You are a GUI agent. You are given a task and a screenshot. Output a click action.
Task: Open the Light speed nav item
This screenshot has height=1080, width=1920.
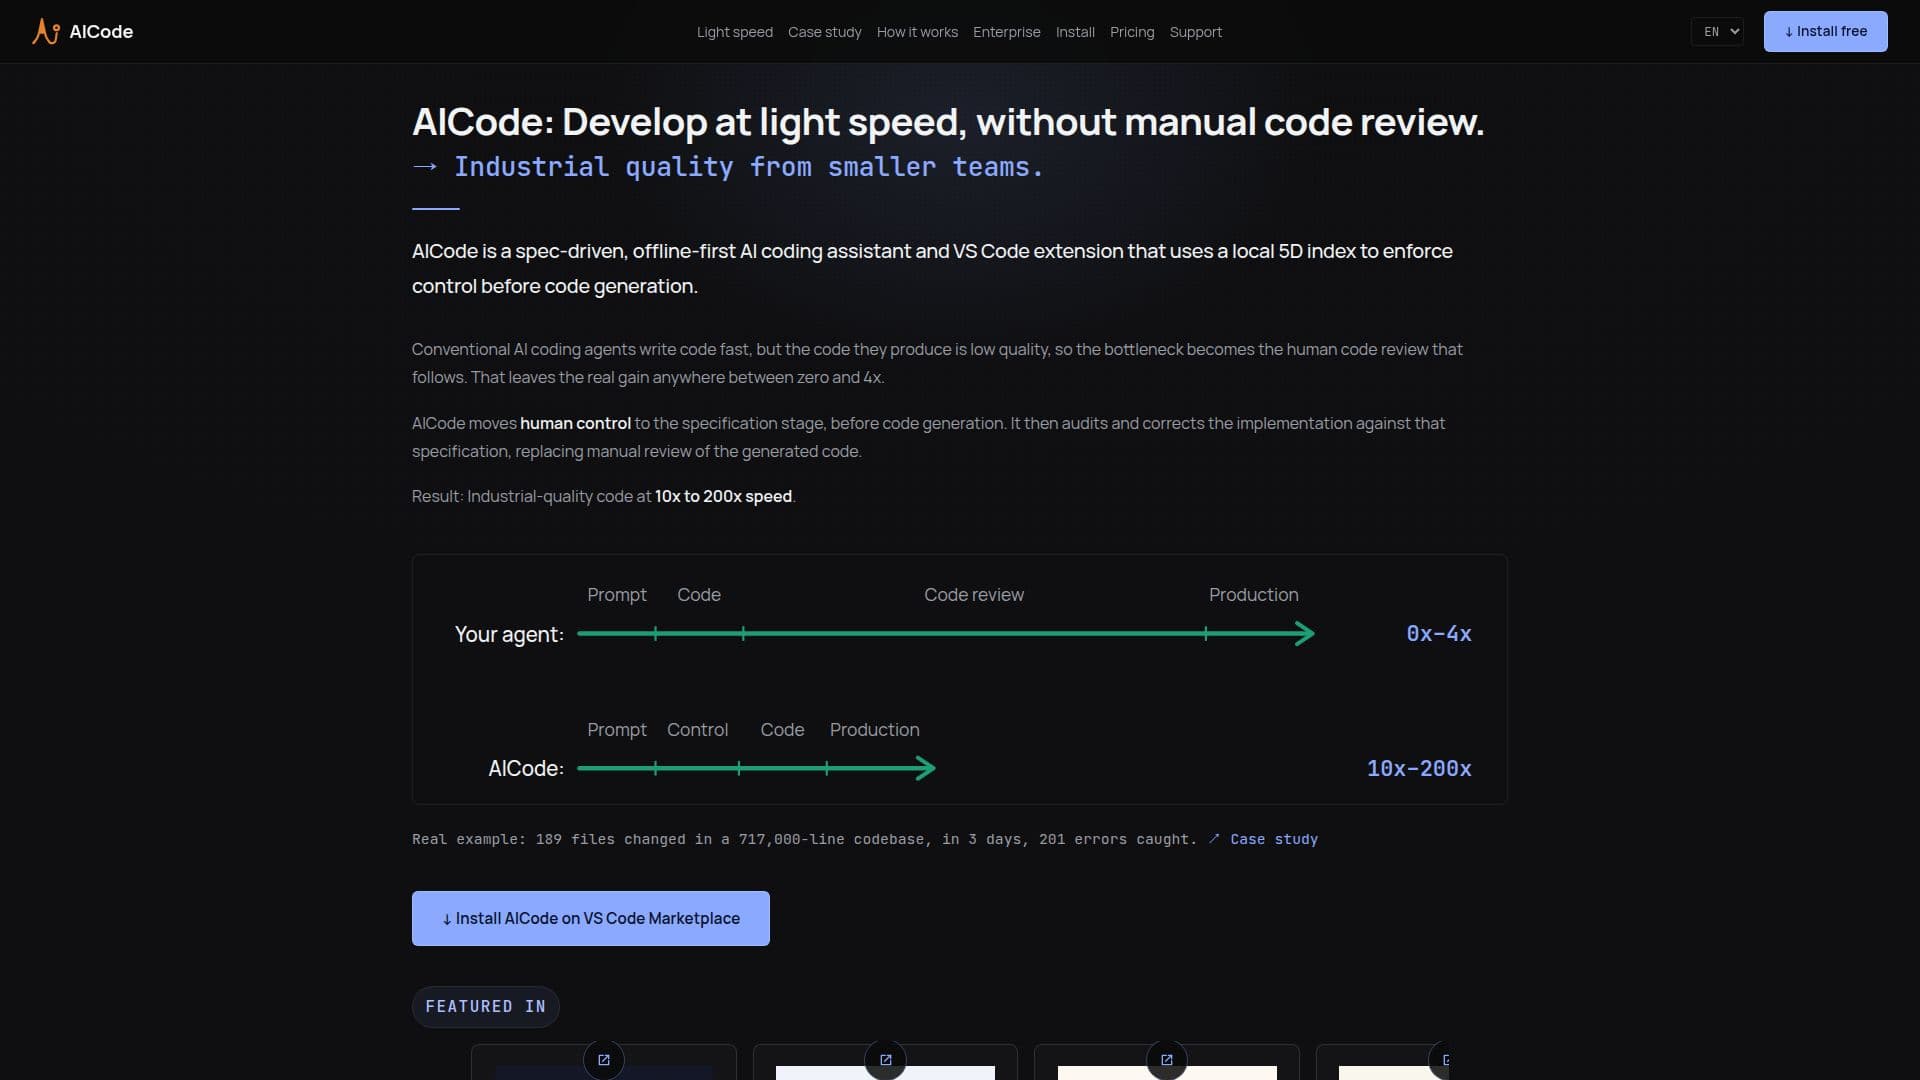[x=735, y=32]
